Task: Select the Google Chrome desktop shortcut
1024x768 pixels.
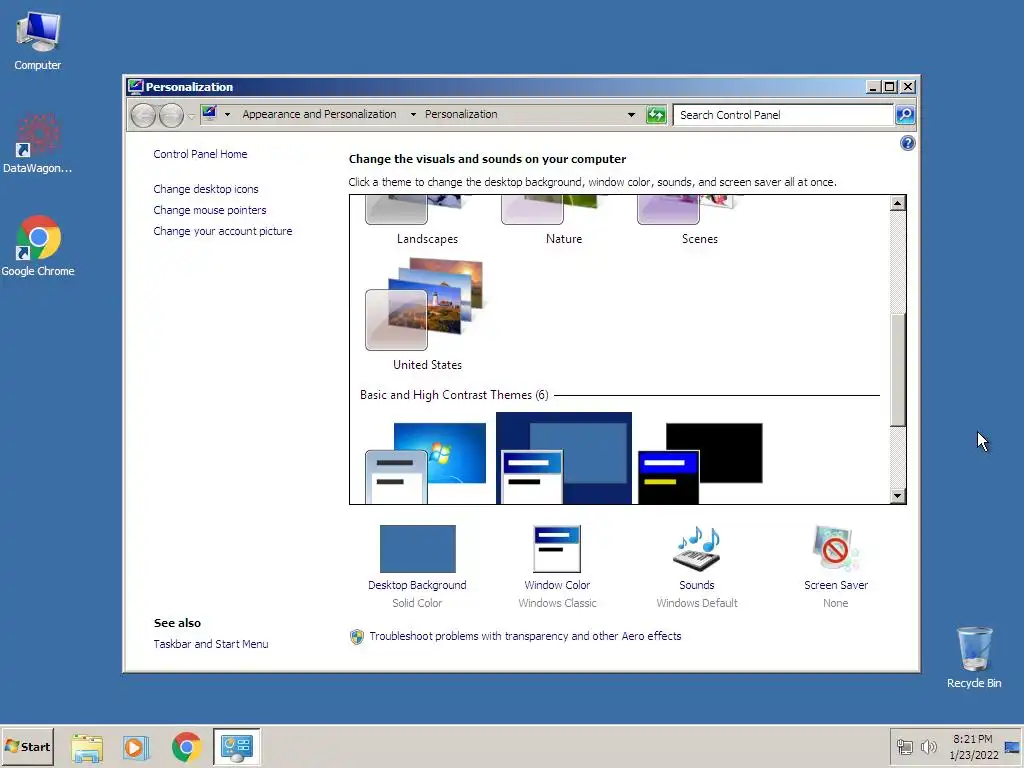Action: point(38,246)
